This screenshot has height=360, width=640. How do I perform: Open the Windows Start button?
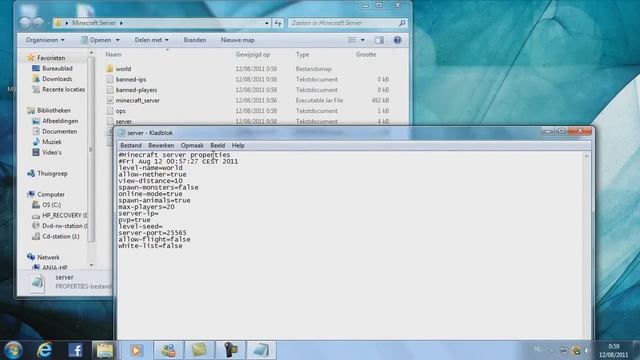tap(13, 350)
